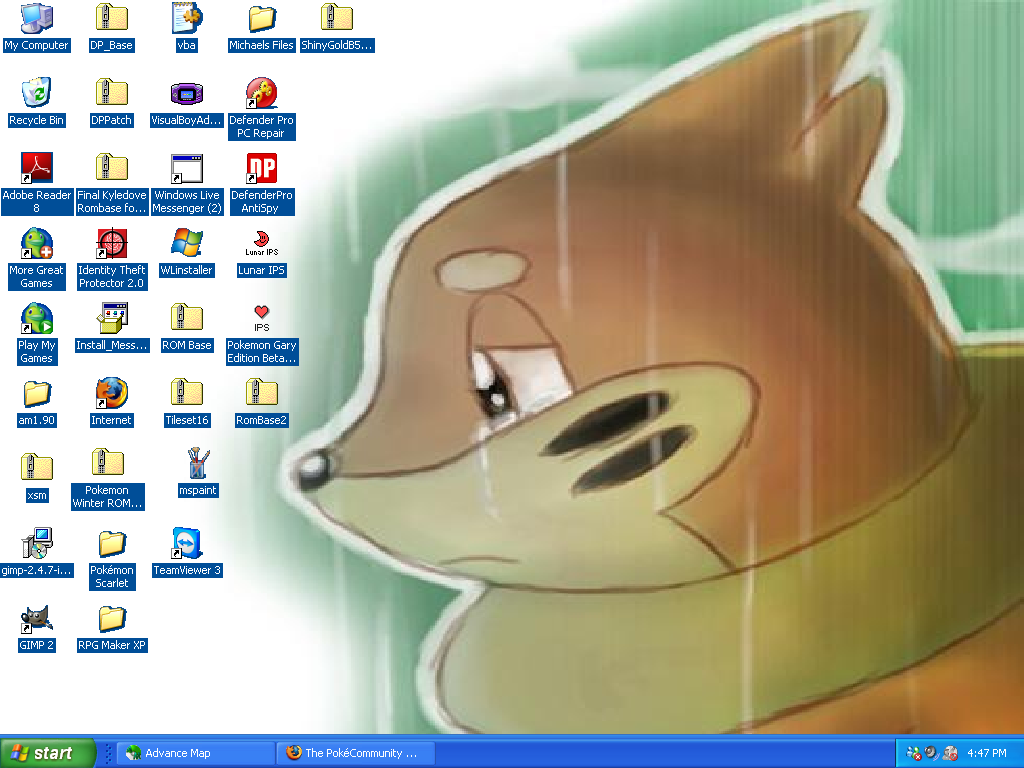Viewport: 1024px width, 768px height.
Task: Click the middle system tray icon
Action: coord(932,753)
